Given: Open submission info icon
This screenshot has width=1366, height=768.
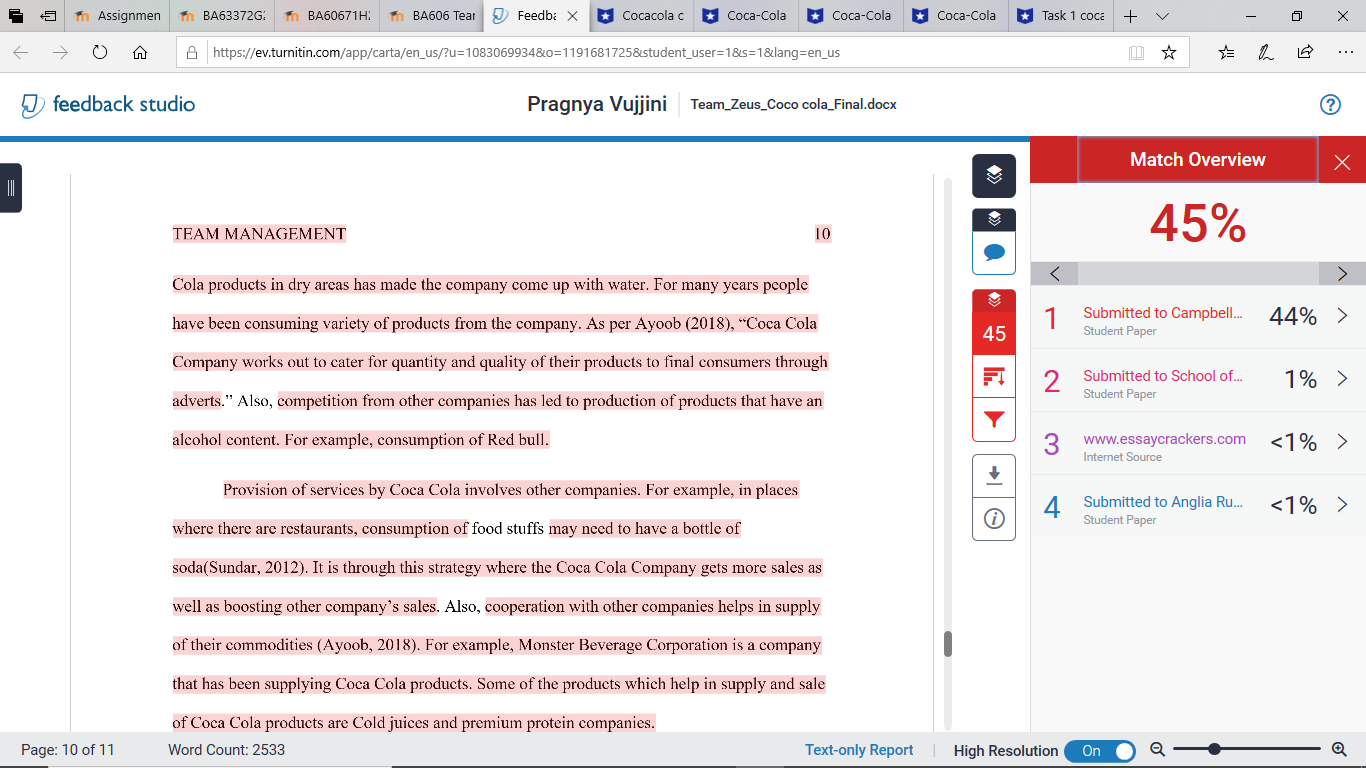Looking at the screenshot, I should (x=994, y=519).
